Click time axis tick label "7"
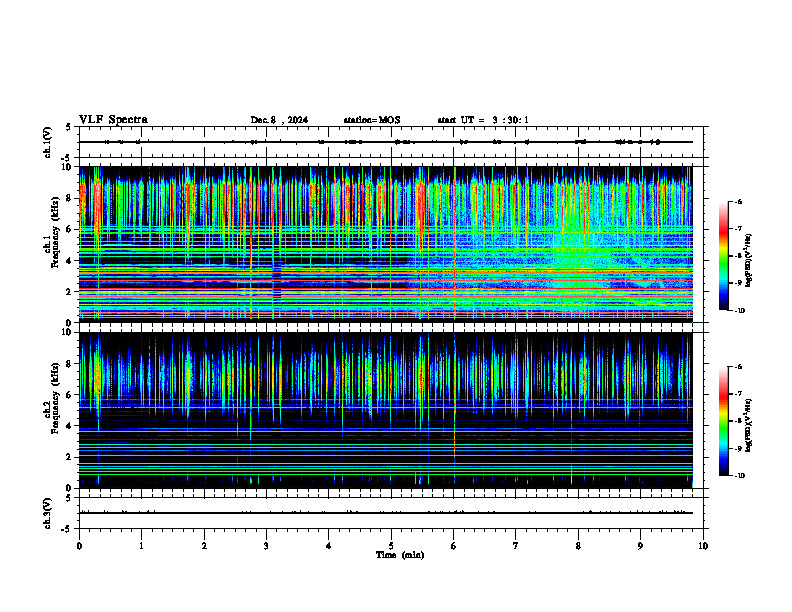This screenshot has width=792, height=612. (516, 546)
